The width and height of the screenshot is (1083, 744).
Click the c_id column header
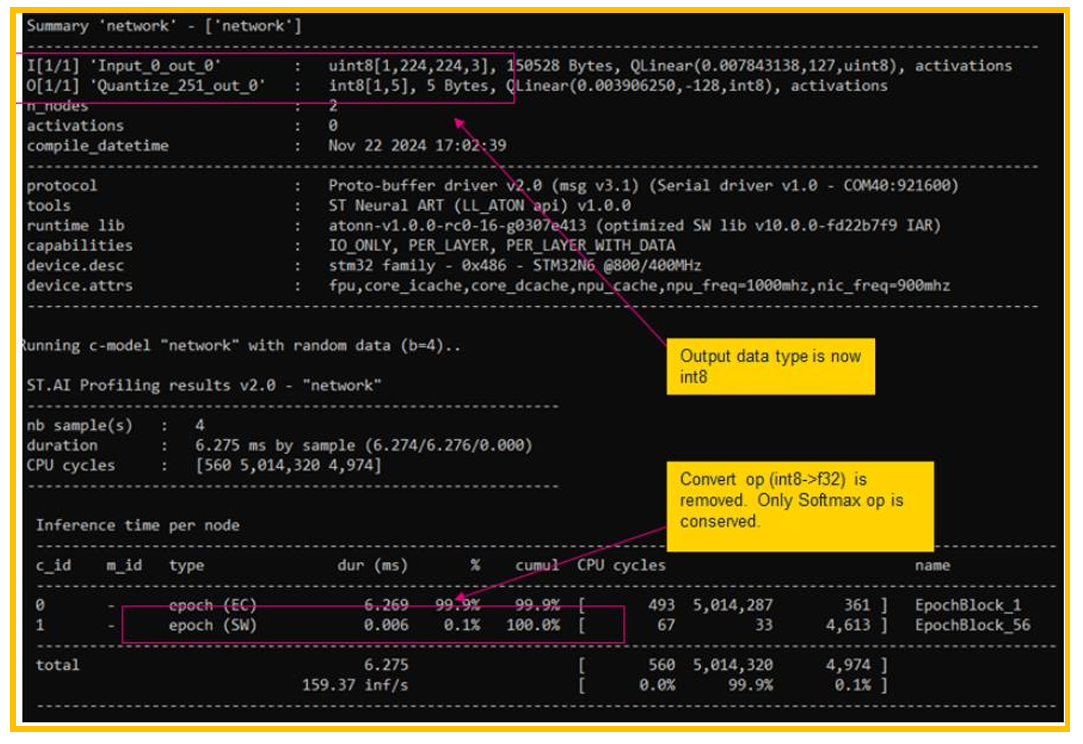(53, 566)
